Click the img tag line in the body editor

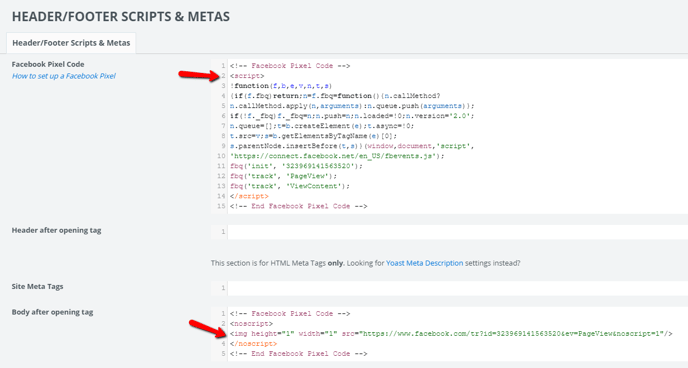click(x=451, y=334)
